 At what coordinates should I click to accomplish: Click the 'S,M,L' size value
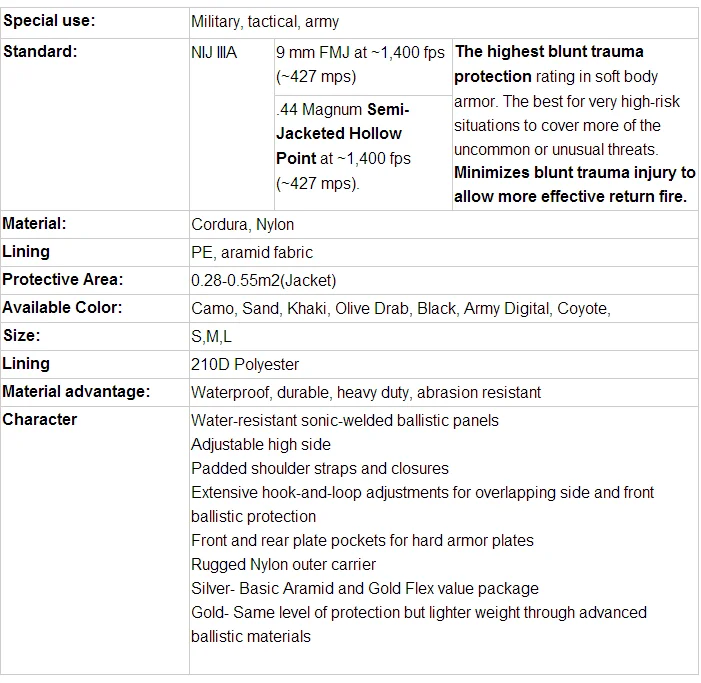tap(211, 336)
